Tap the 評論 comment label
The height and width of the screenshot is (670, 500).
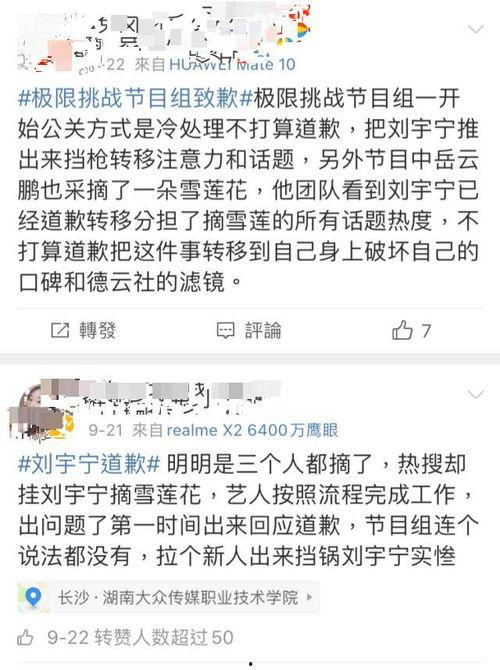point(263,330)
